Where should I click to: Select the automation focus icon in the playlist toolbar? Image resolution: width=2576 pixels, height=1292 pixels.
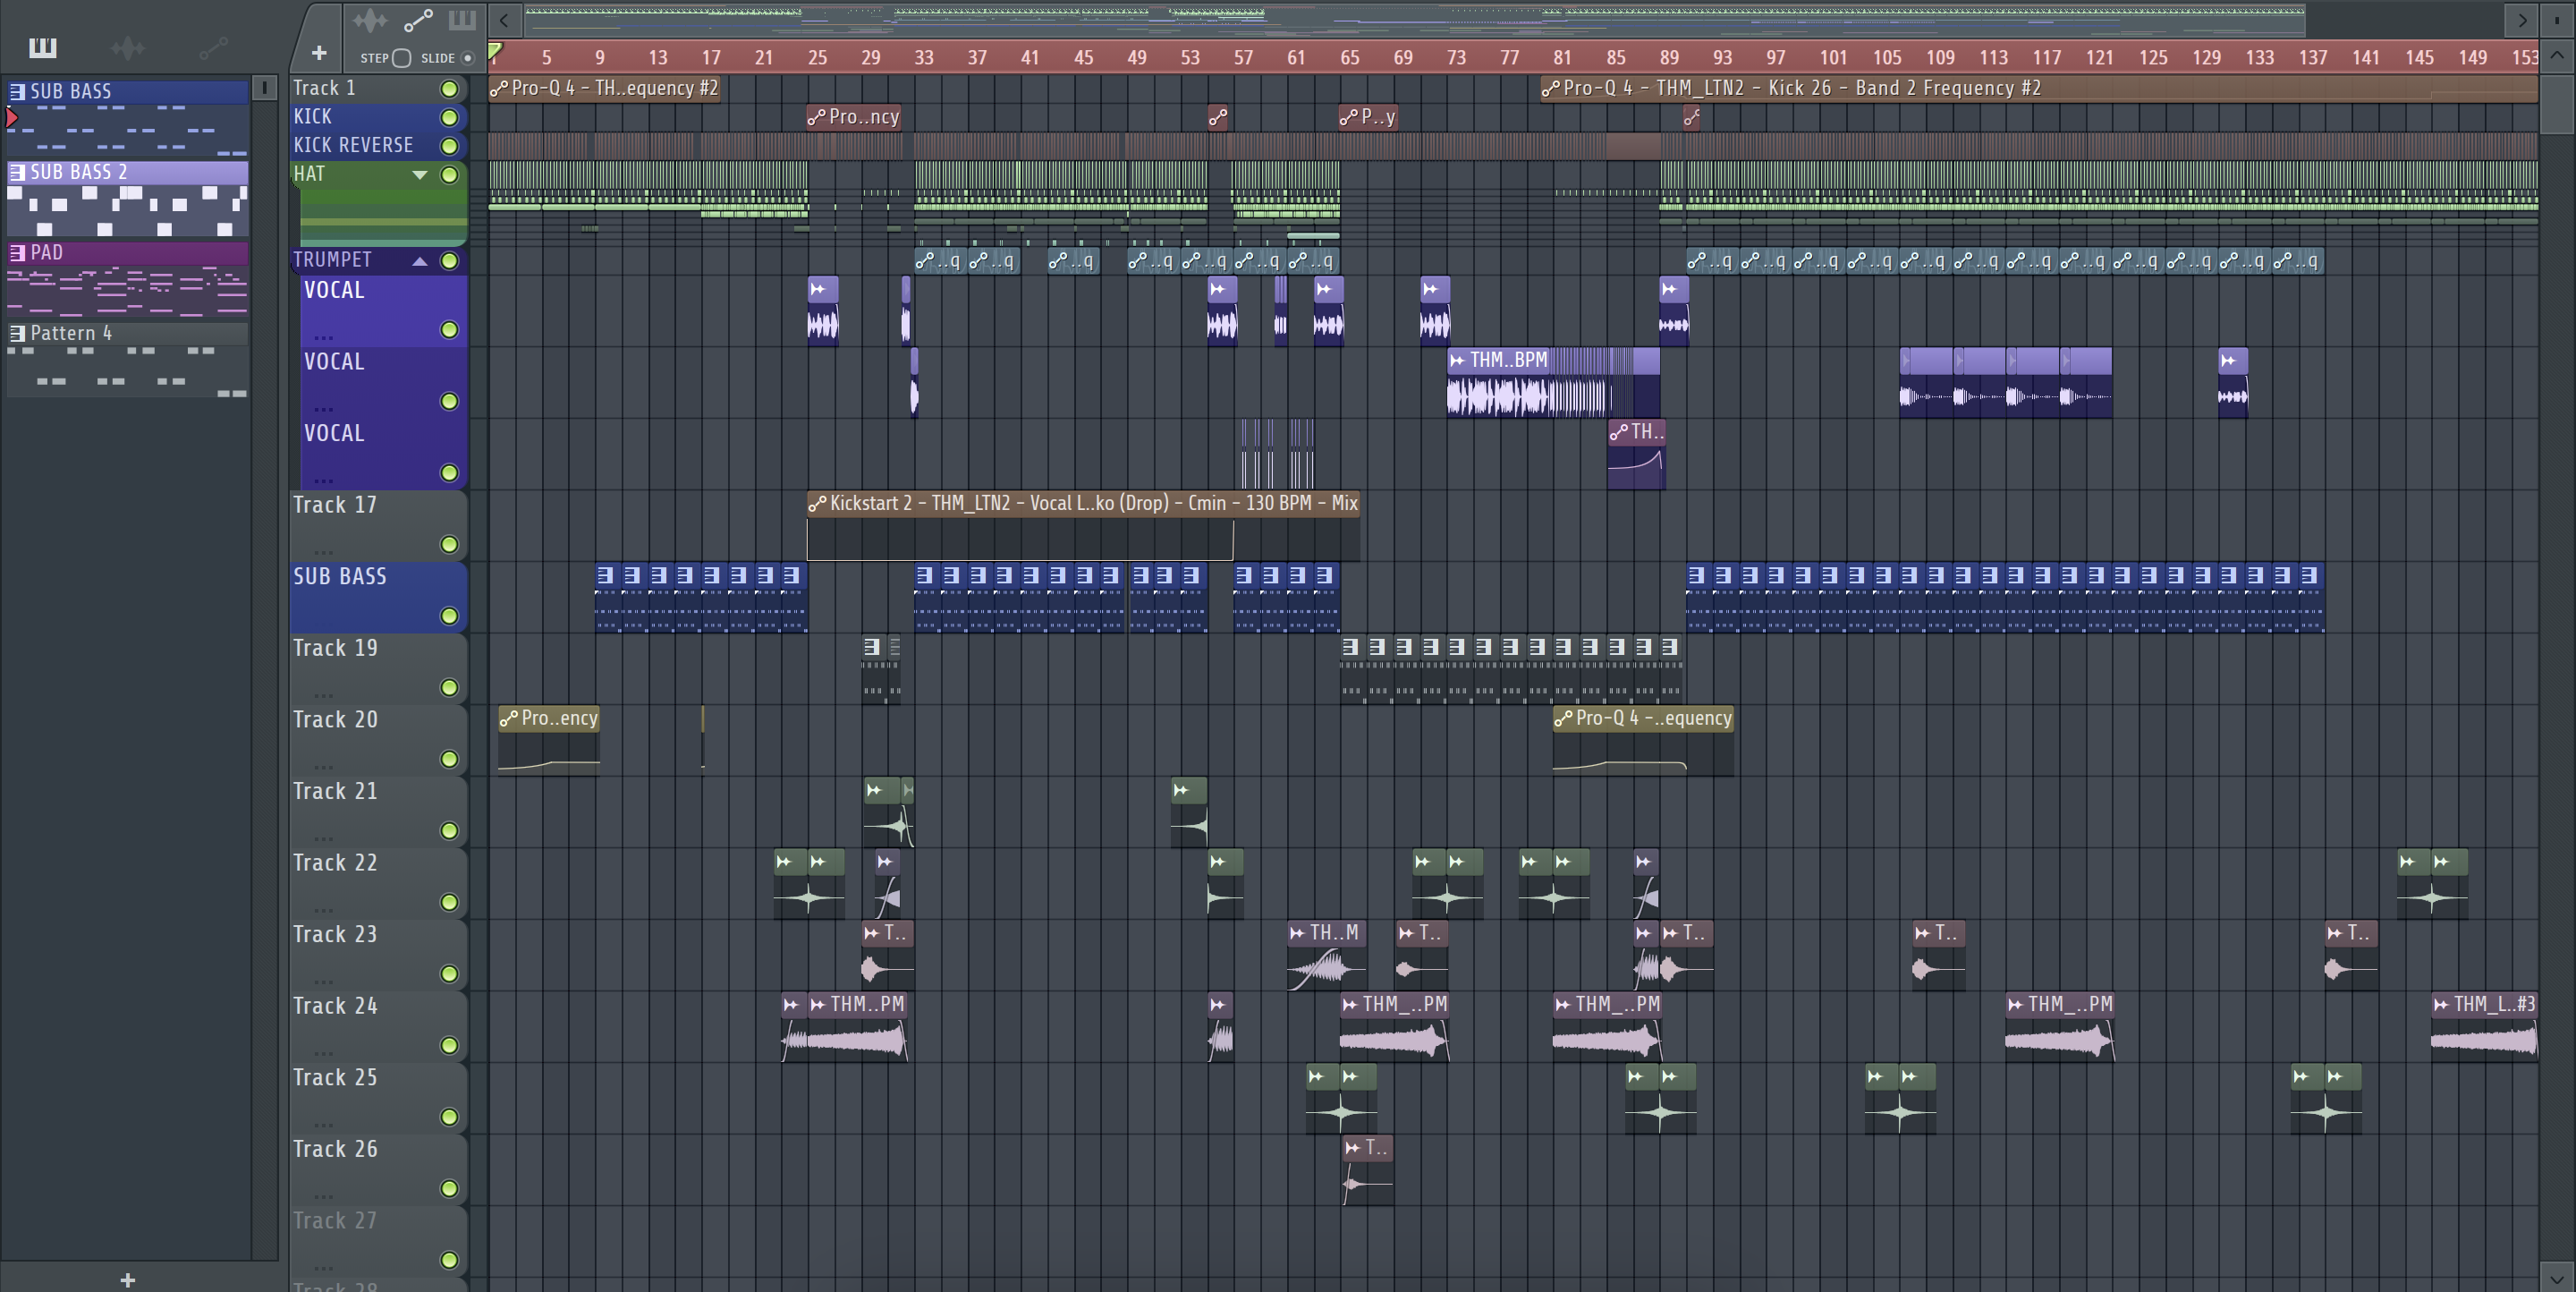click(x=418, y=20)
